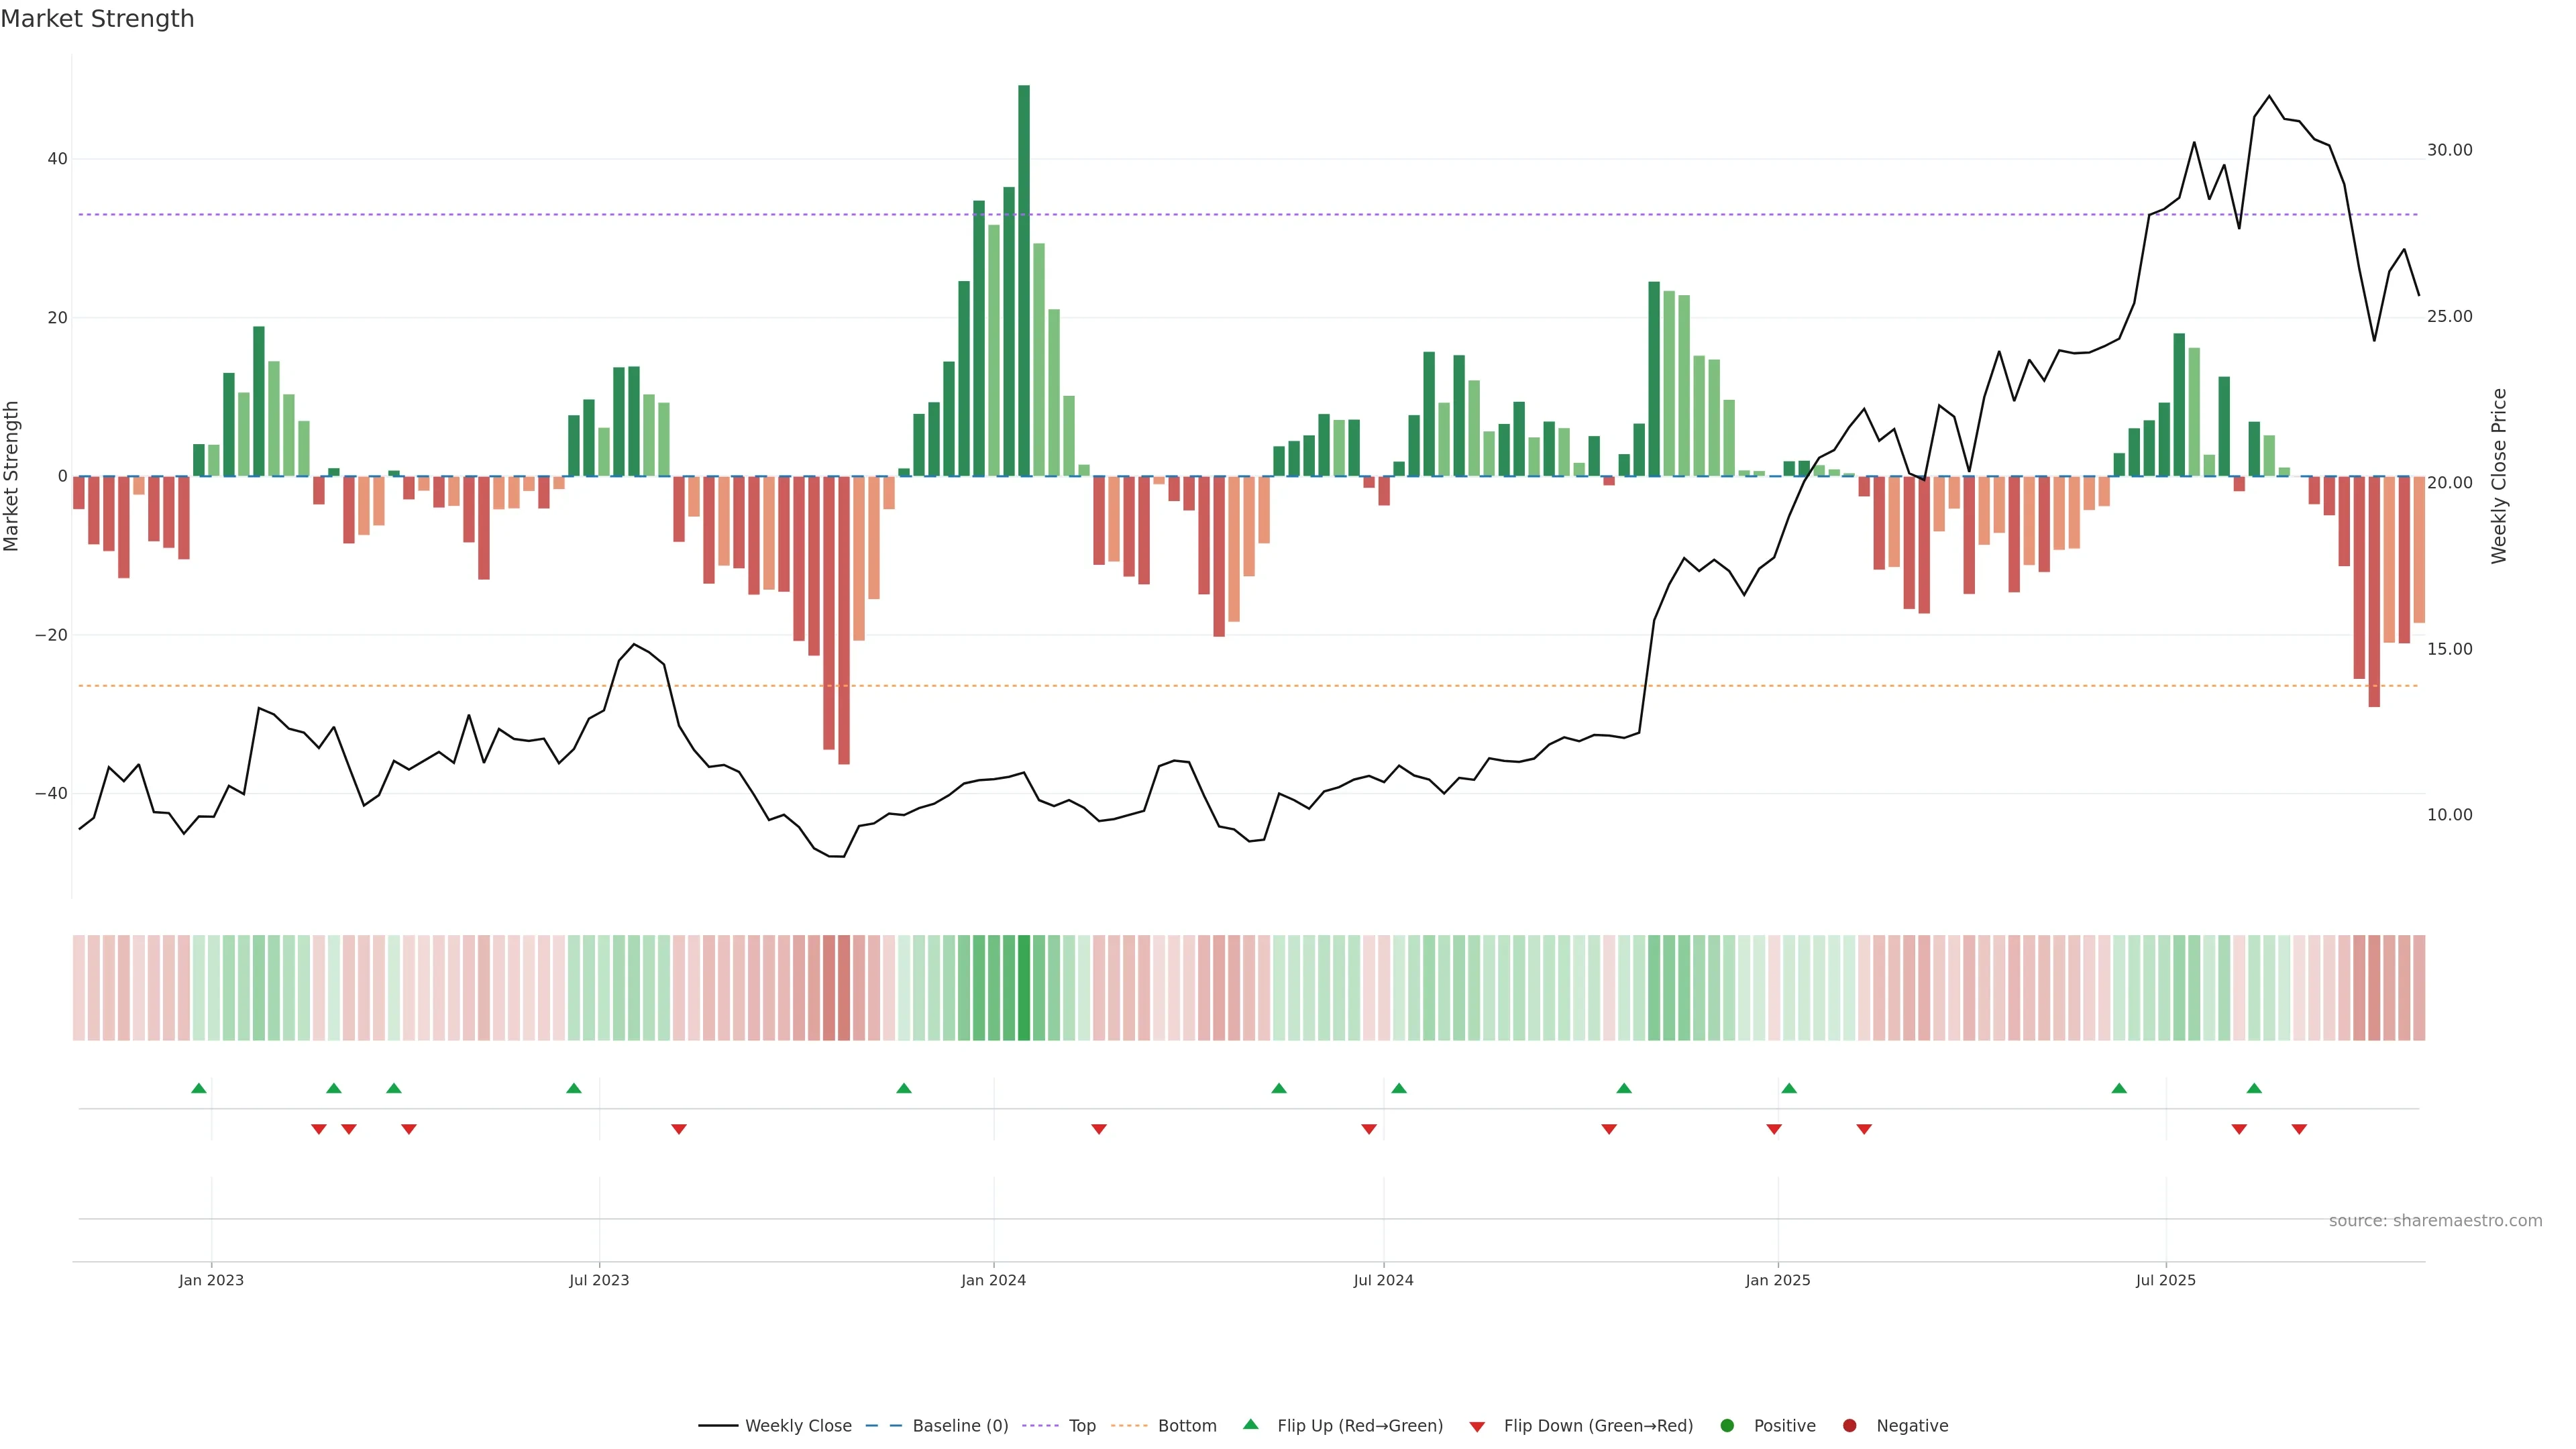The image size is (2576, 1449).
Task: Click the 30.00 label on the price axis
Action: (2449, 150)
